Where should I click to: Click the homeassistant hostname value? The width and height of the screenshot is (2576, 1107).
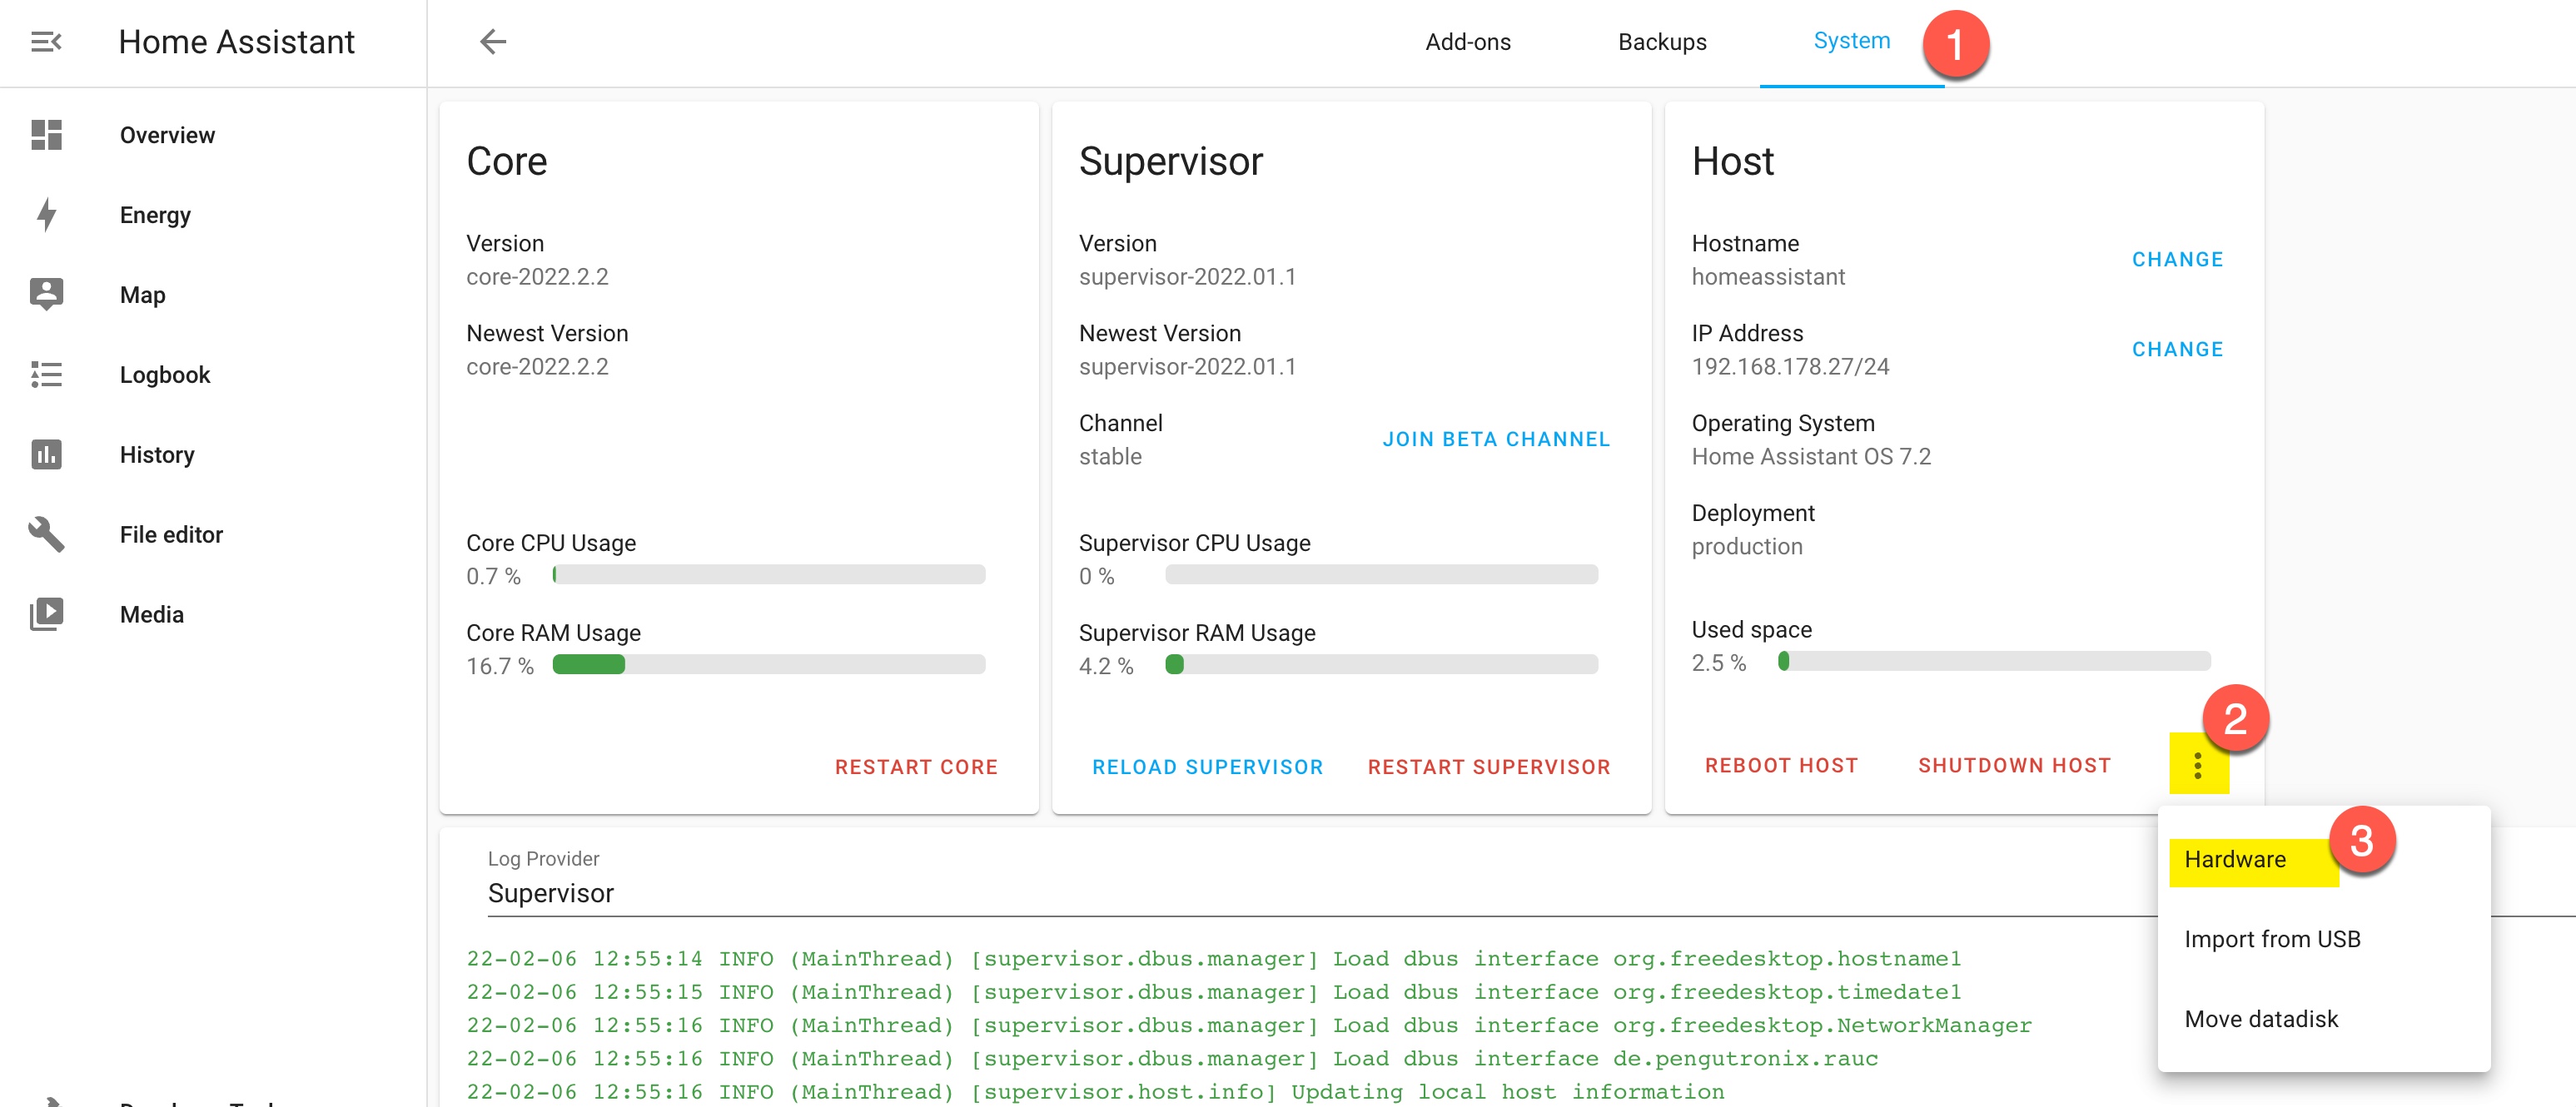coord(1768,277)
